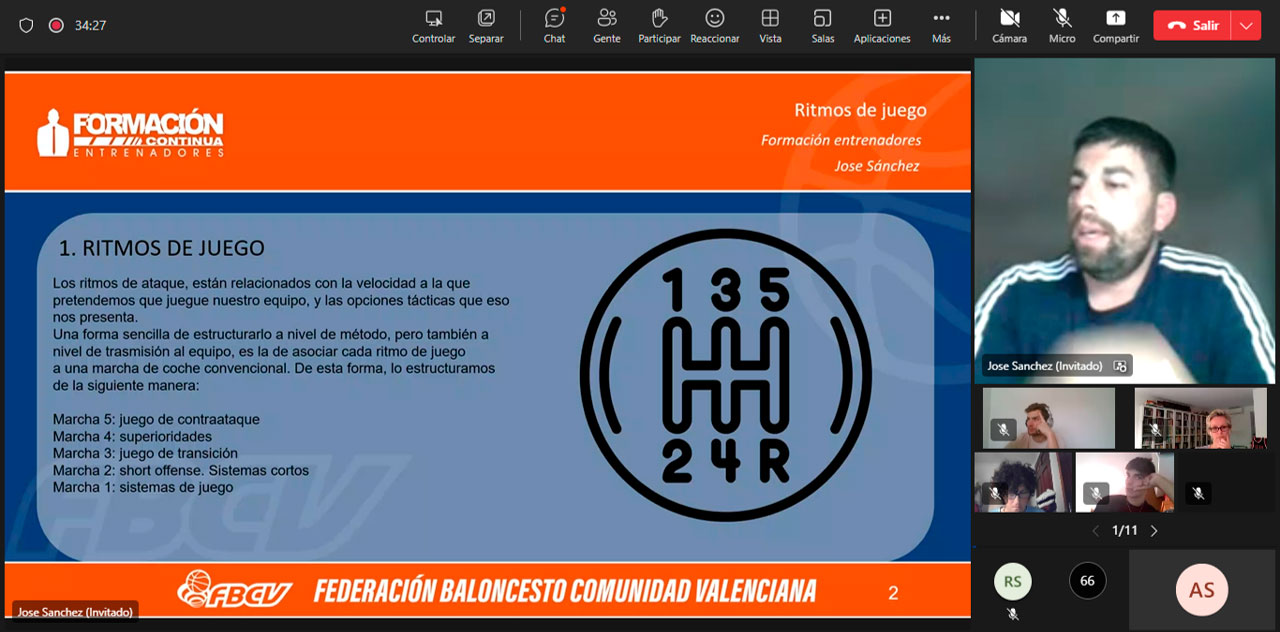Click the meeting timer 34:27
This screenshot has height=632, width=1280.
[x=90, y=25]
